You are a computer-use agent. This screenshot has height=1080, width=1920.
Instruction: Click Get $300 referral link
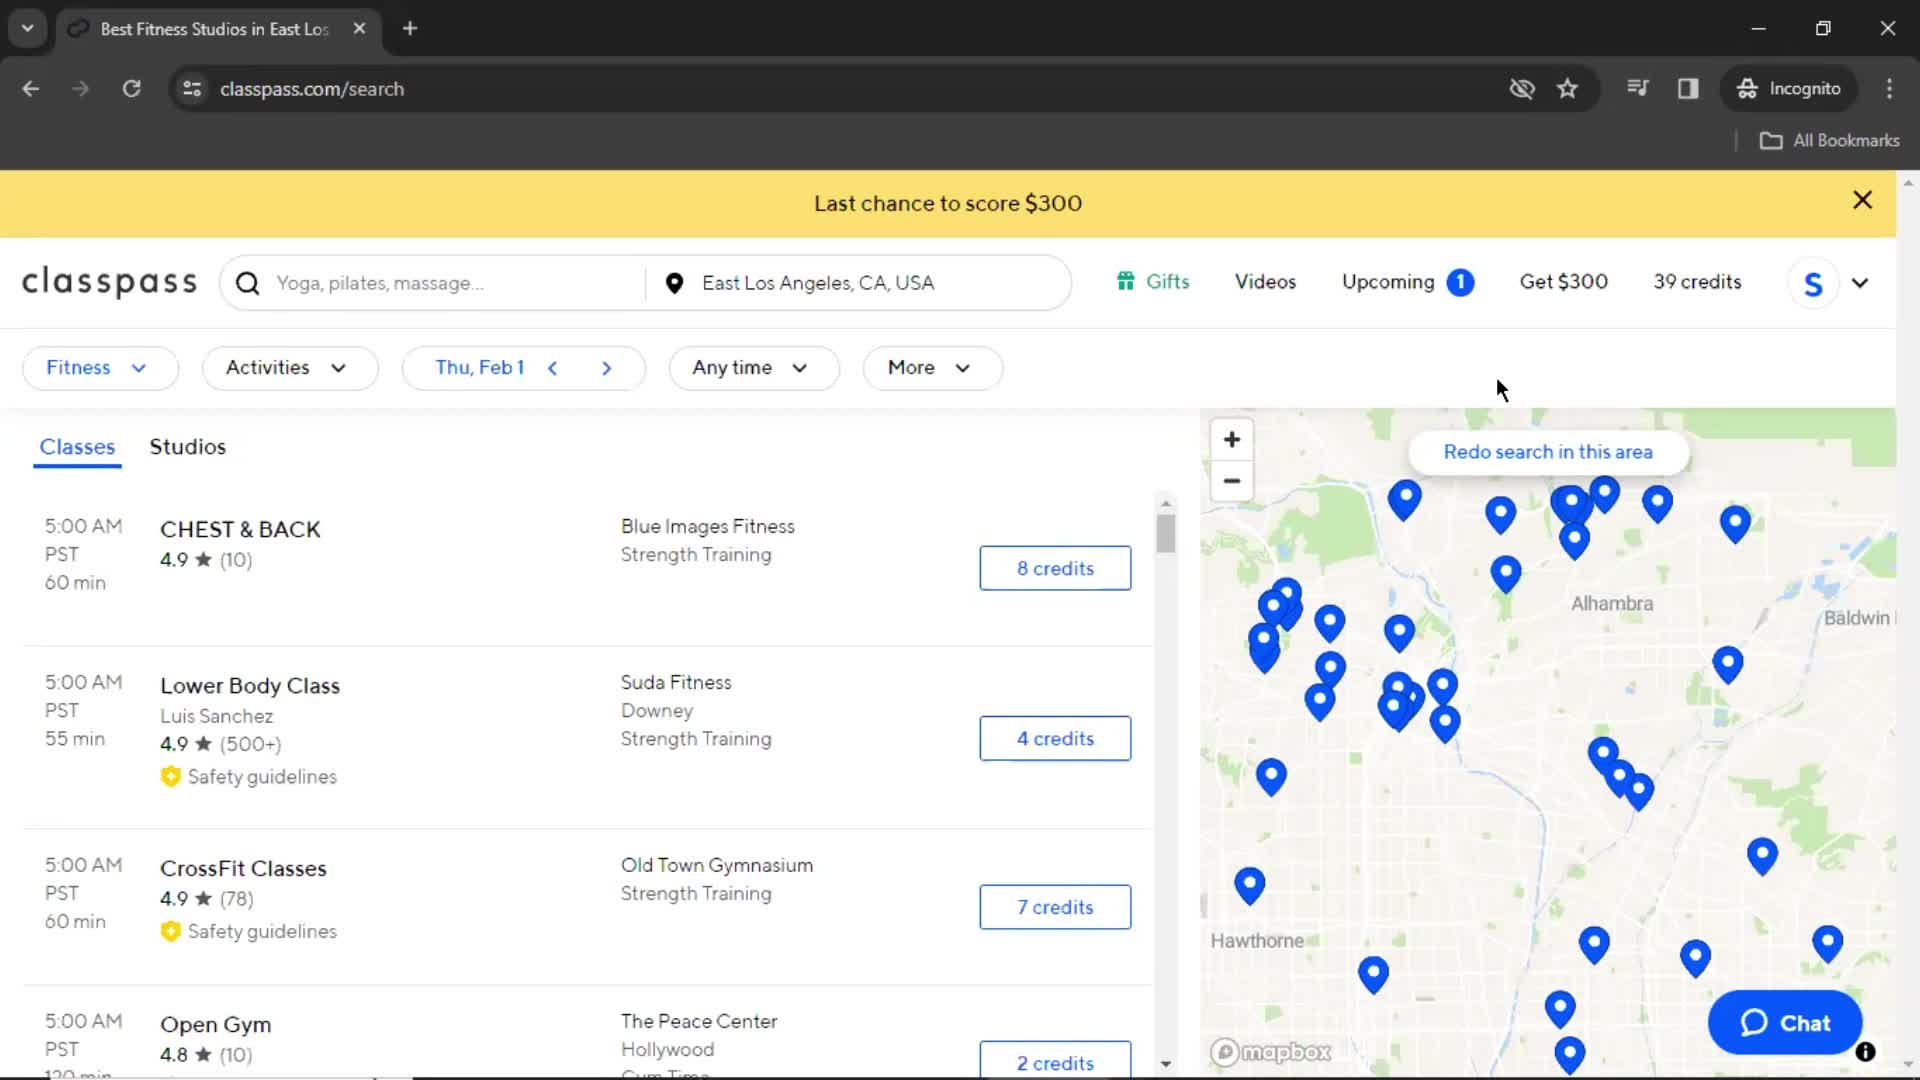pos(1564,282)
